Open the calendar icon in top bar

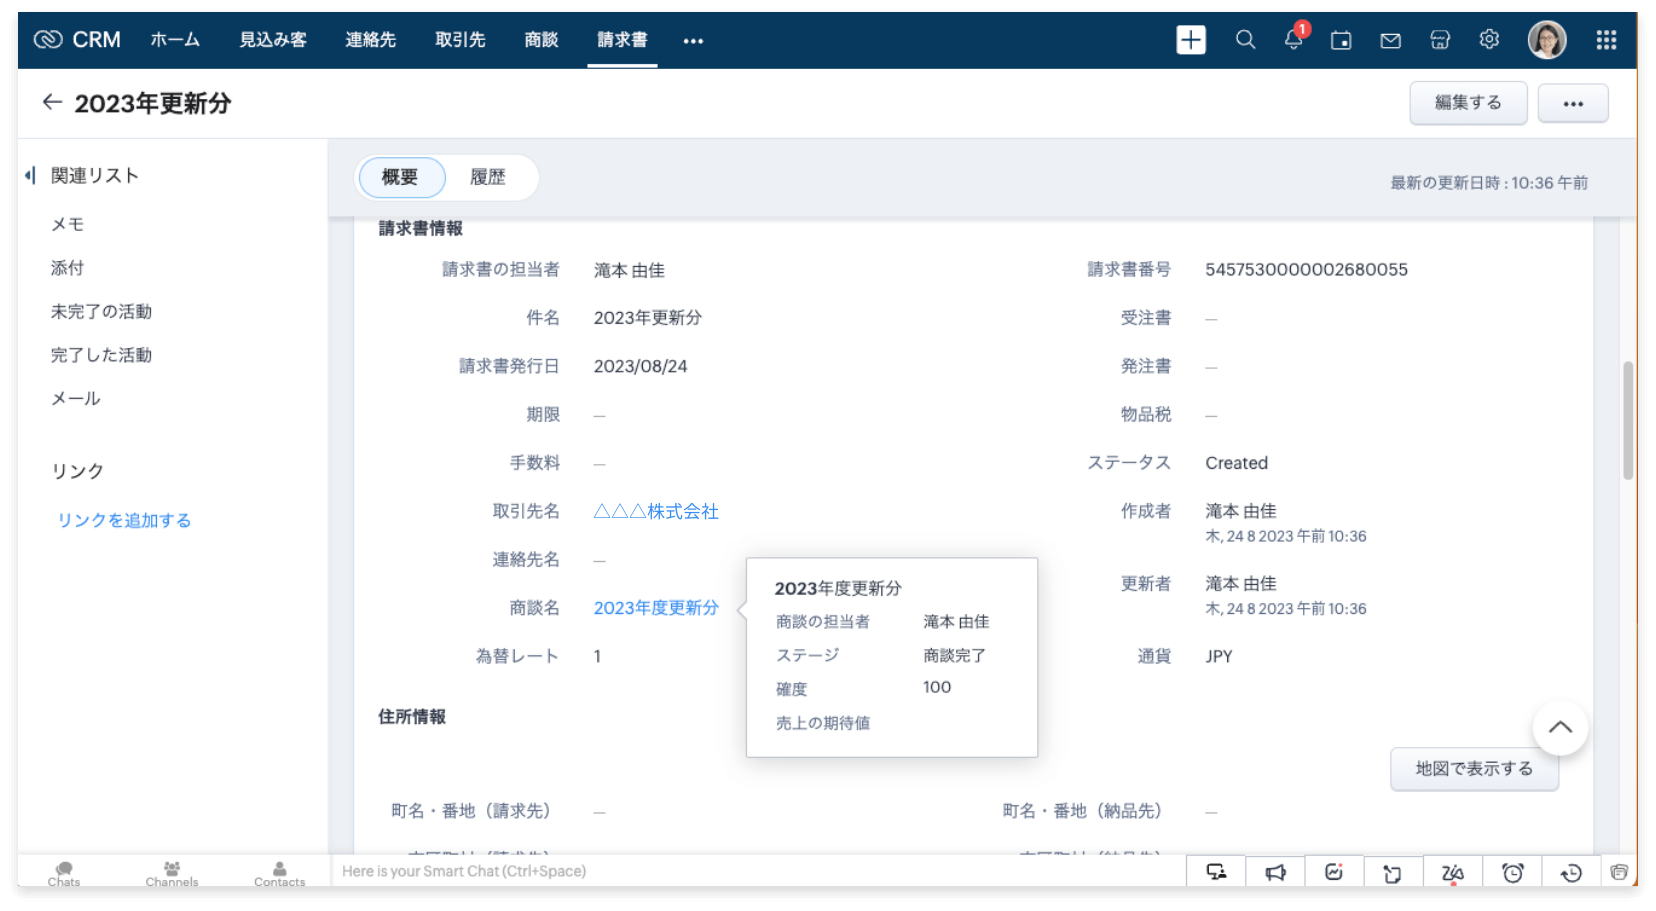tap(1341, 40)
